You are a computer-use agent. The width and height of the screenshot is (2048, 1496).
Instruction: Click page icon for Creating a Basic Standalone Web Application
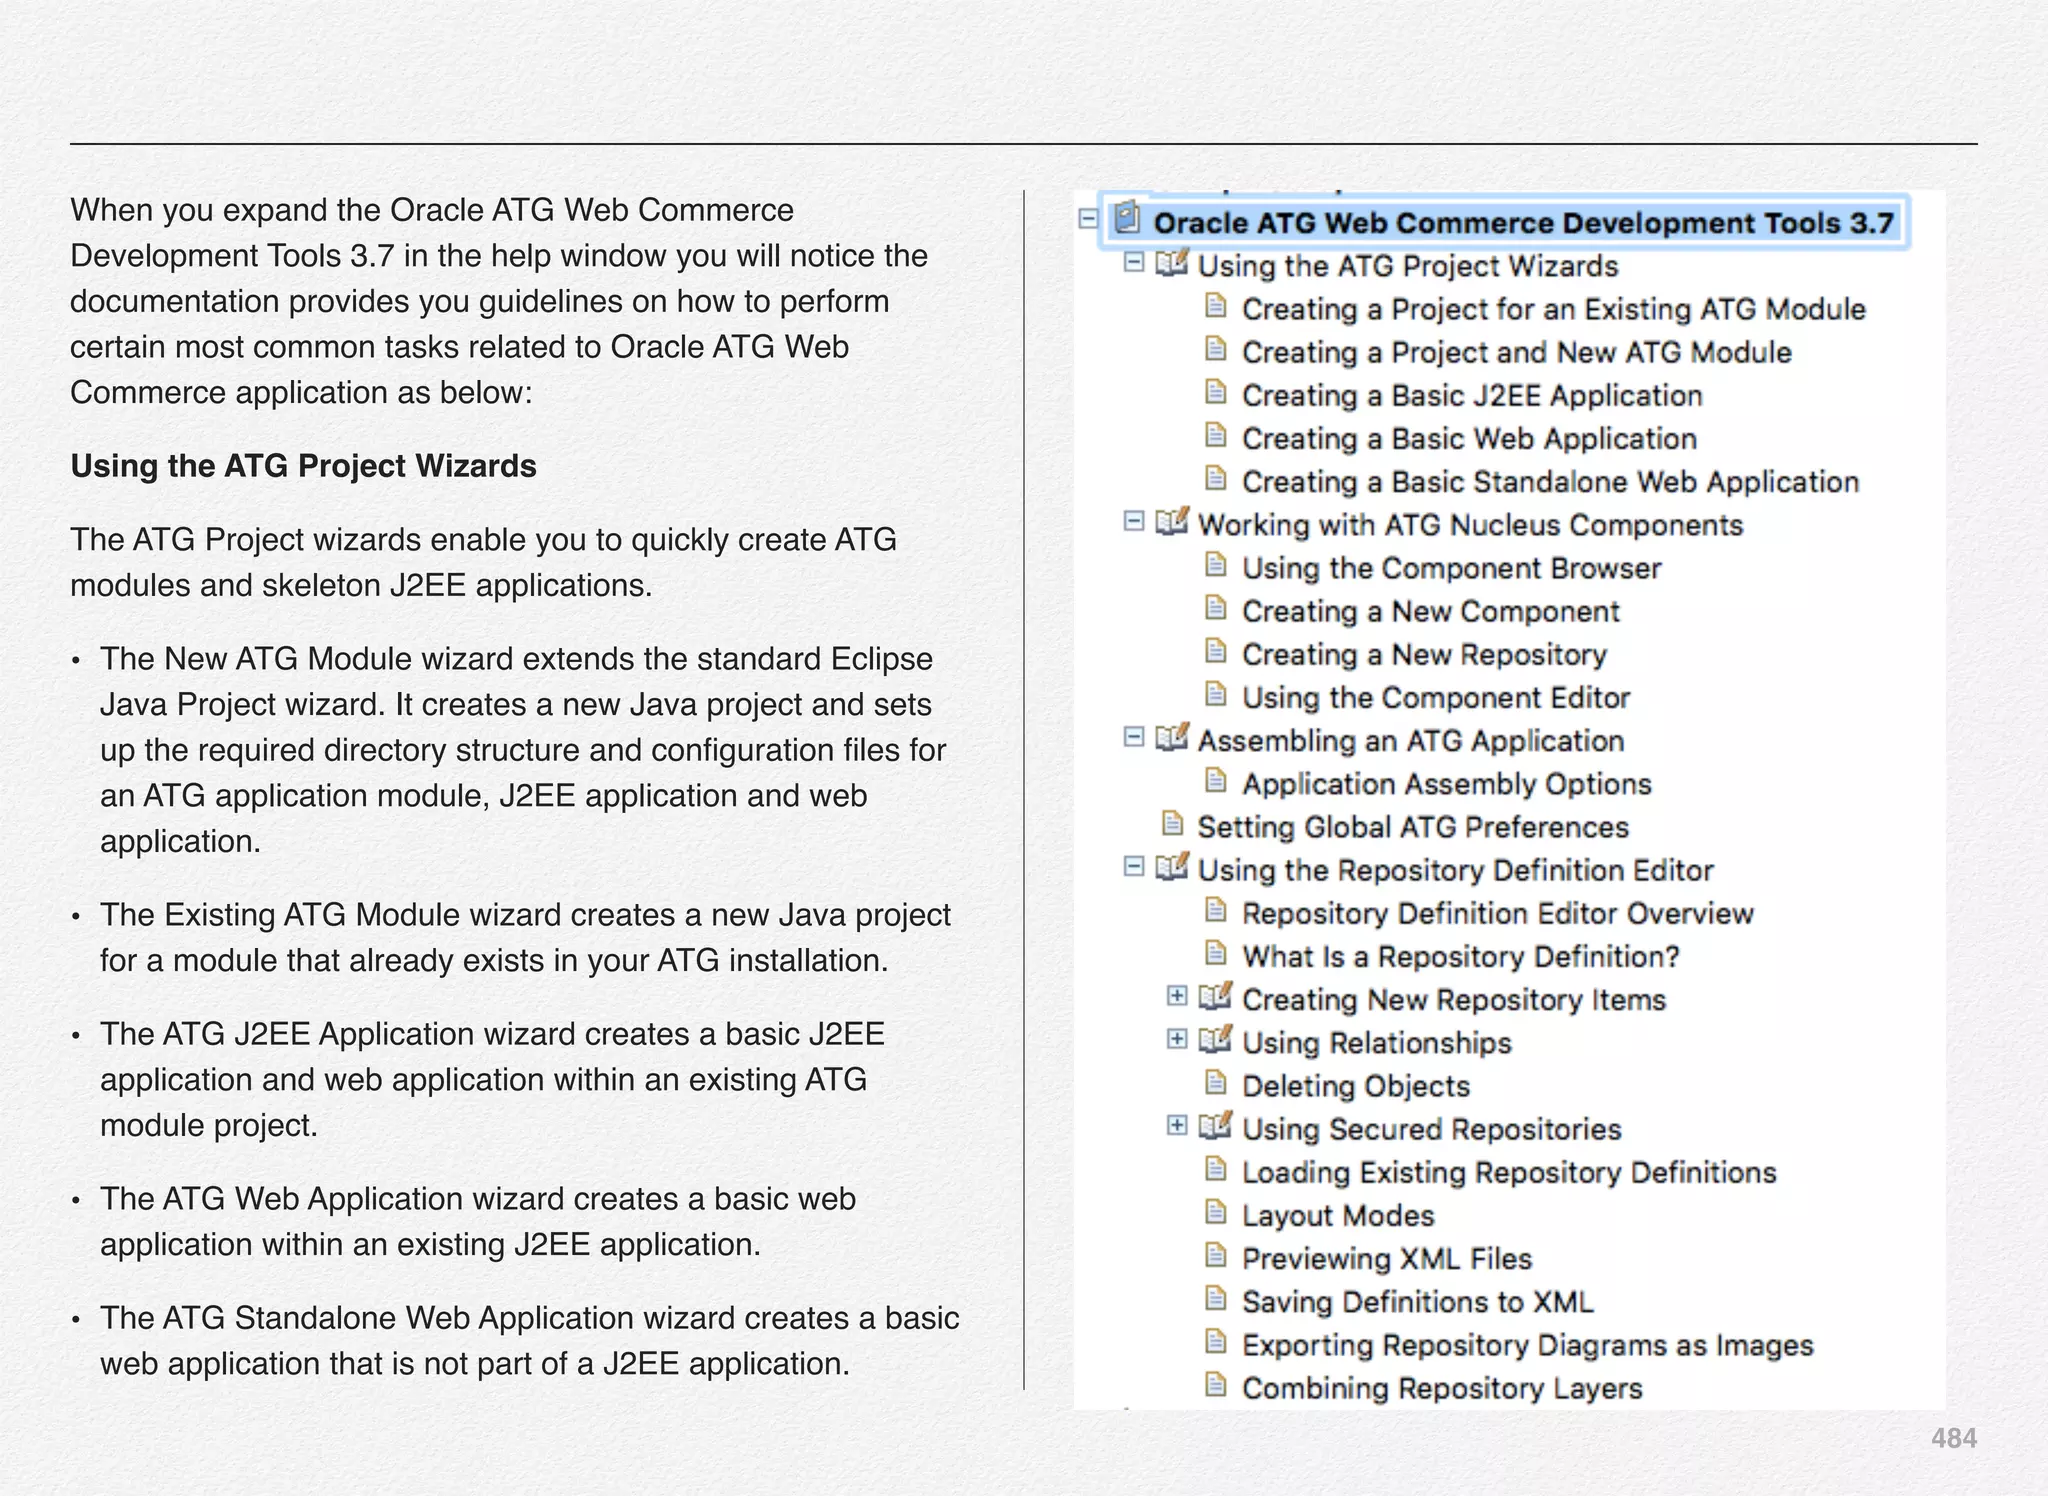pos(1216,478)
